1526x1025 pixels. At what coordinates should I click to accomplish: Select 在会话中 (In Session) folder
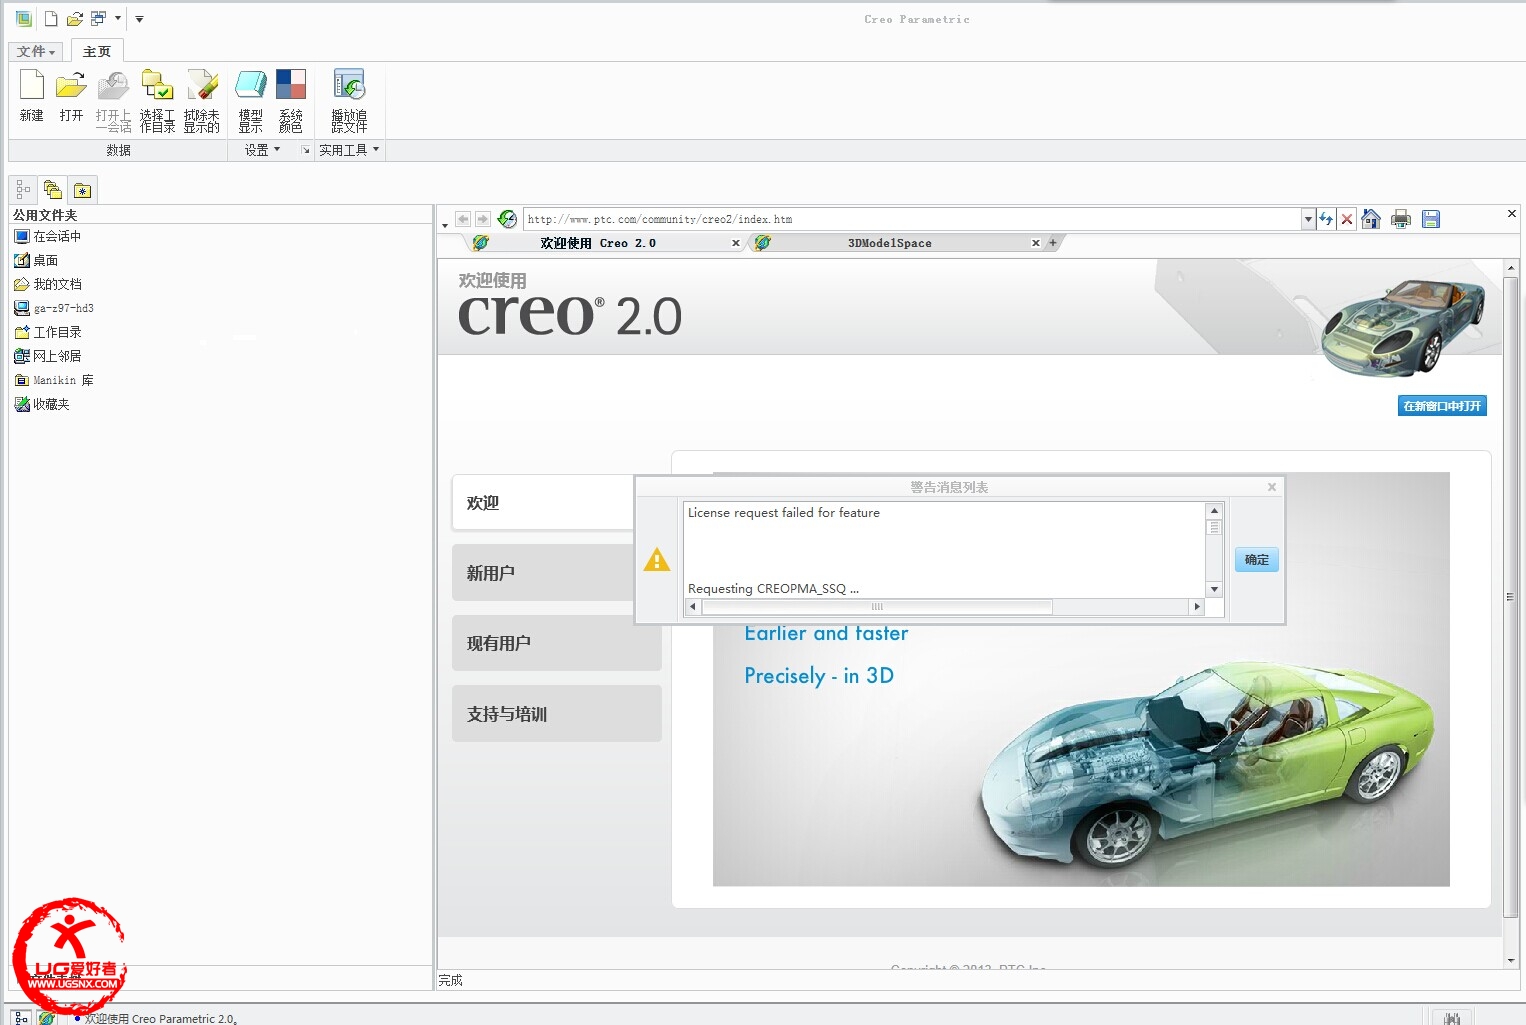[47, 236]
